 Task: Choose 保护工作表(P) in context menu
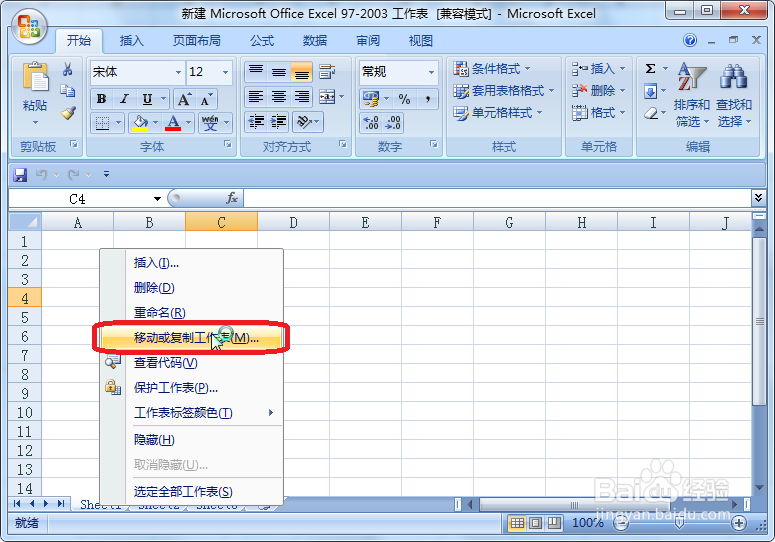[x=192, y=388]
